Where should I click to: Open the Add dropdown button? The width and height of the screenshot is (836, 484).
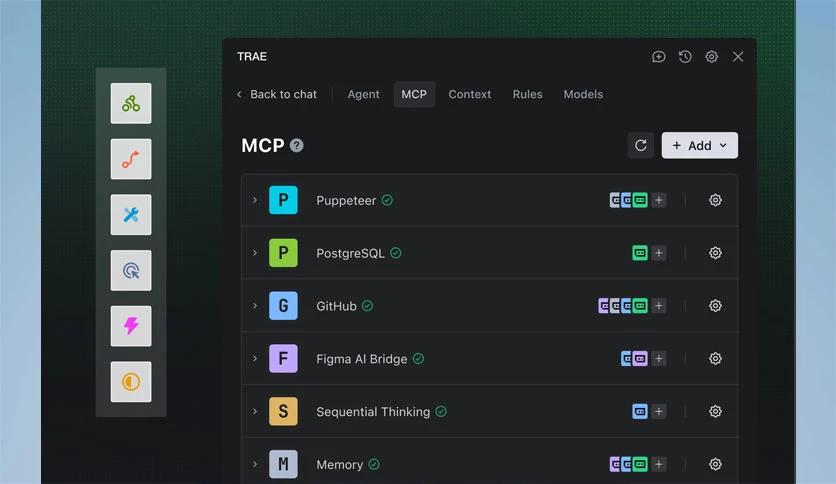point(700,146)
